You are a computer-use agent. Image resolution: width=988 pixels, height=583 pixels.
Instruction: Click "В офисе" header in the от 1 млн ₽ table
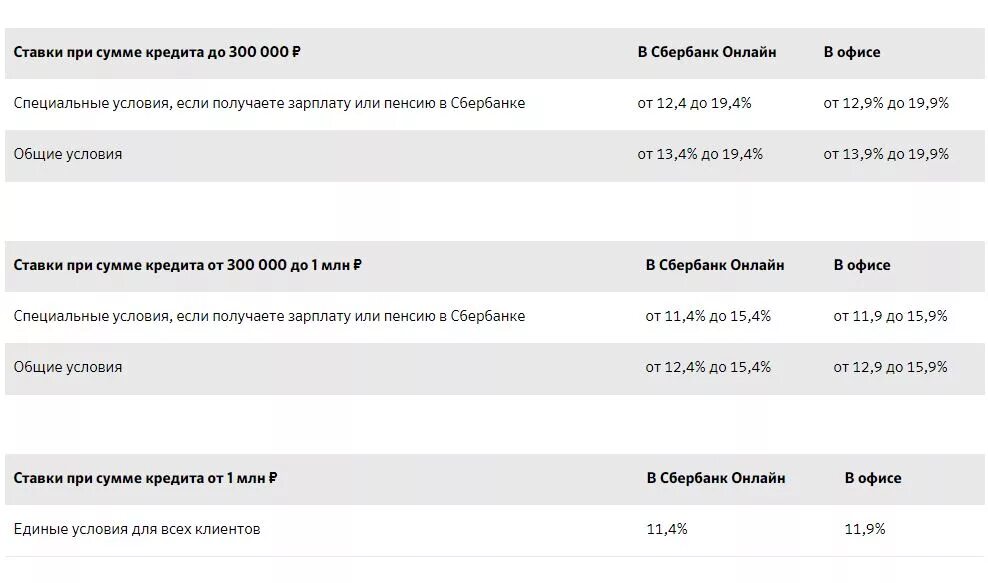pos(873,478)
